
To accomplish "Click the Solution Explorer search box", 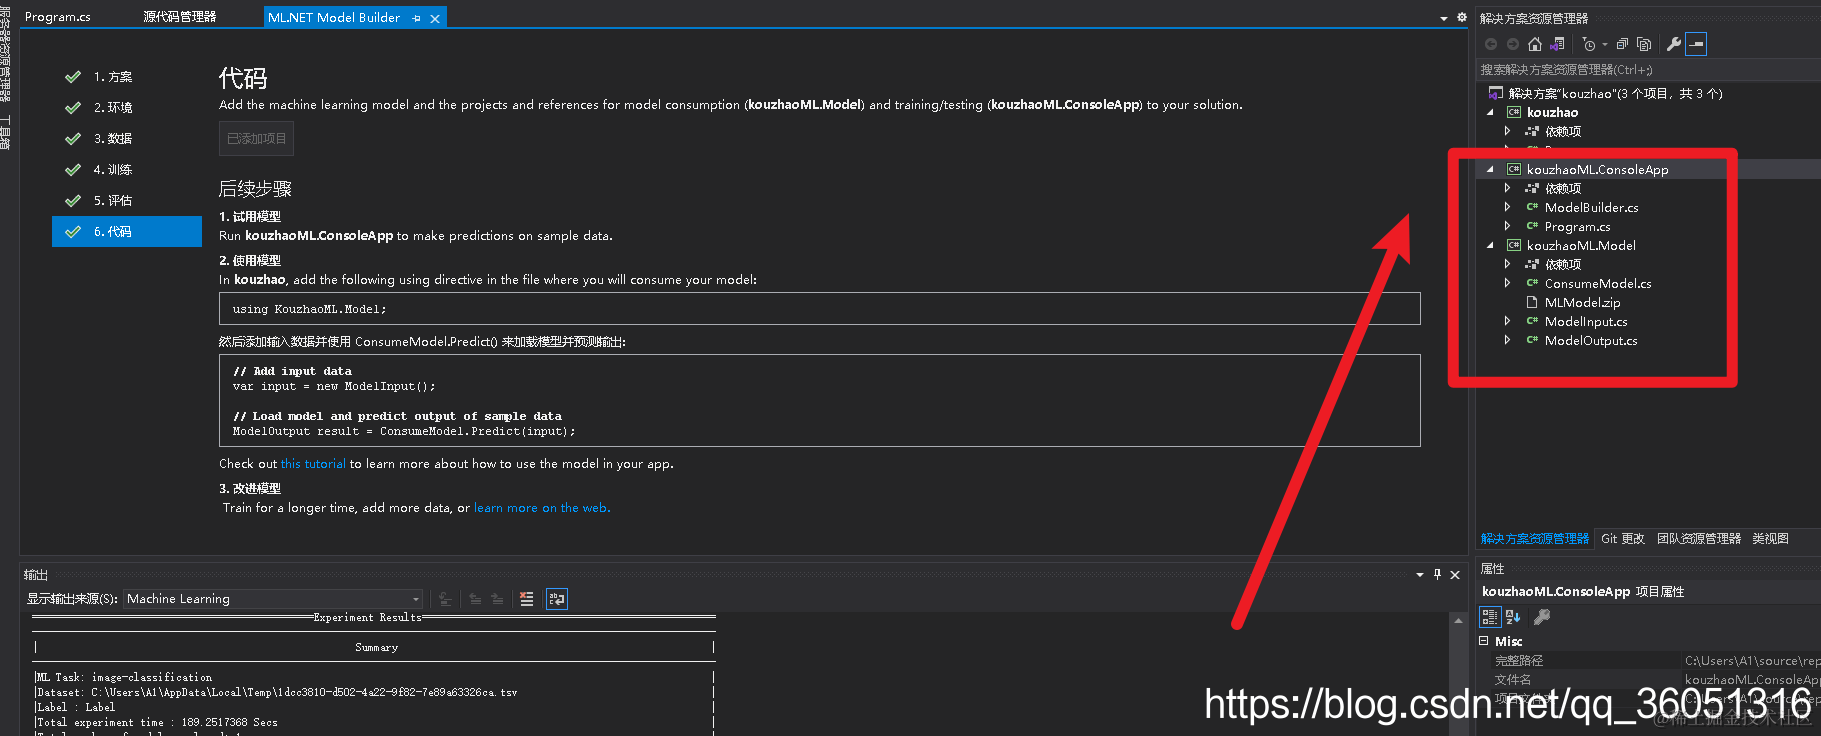I will pyautogui.click(x=1648, y=70).
